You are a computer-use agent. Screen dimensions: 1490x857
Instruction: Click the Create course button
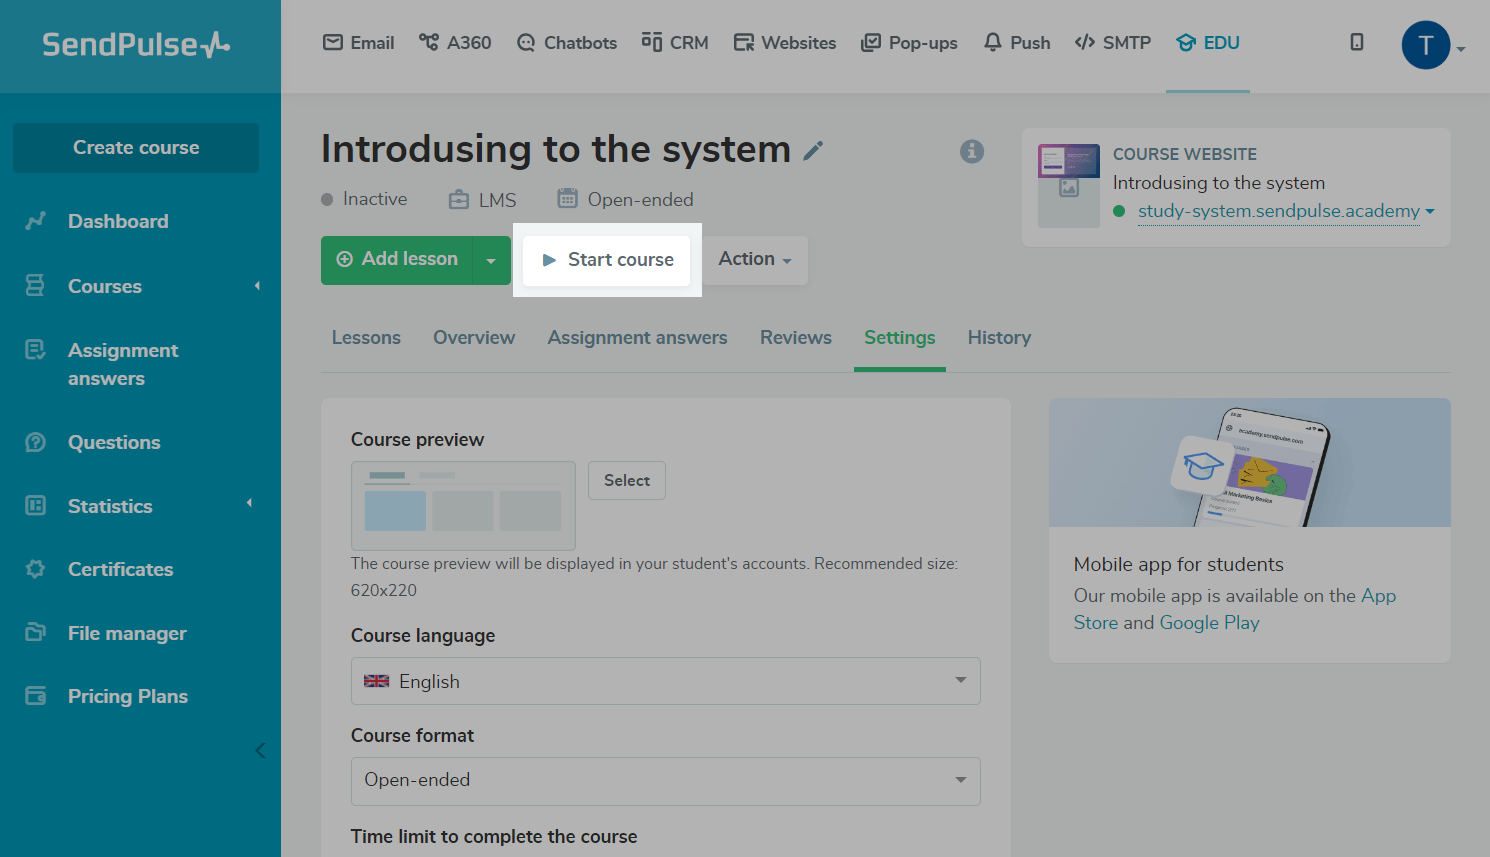click(136, 148)
